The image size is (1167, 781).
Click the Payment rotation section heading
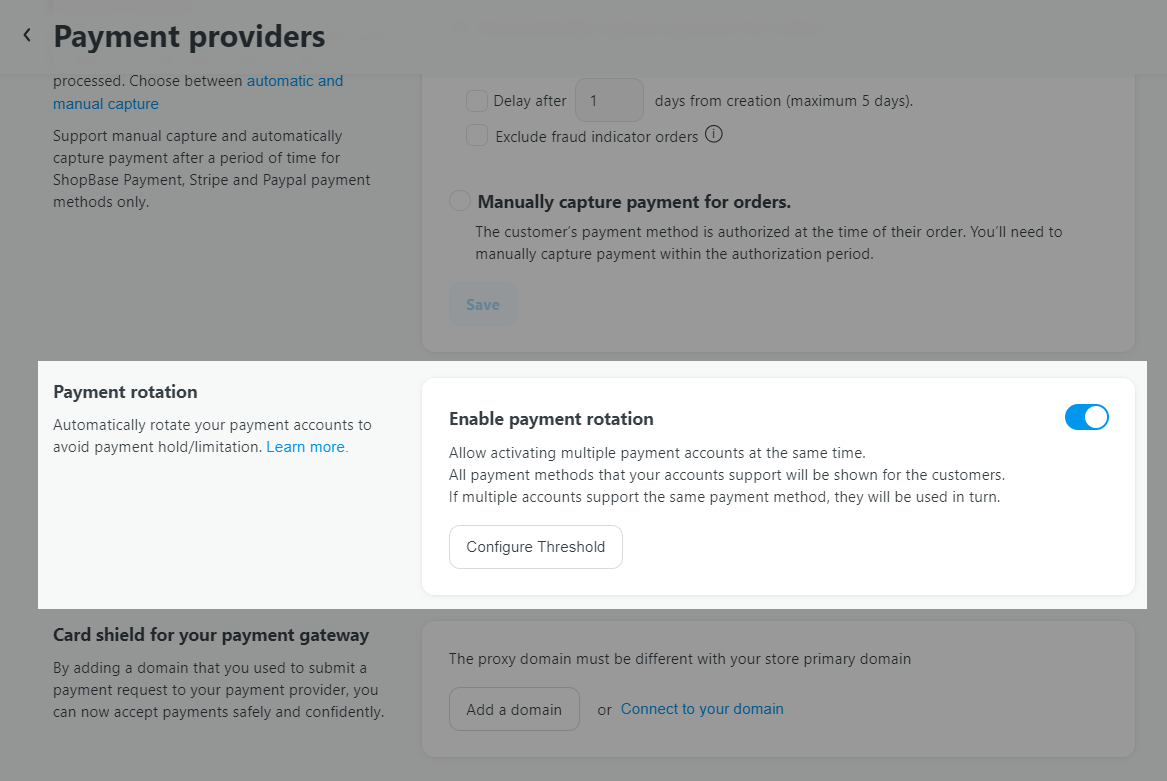[x=125, y=392]
